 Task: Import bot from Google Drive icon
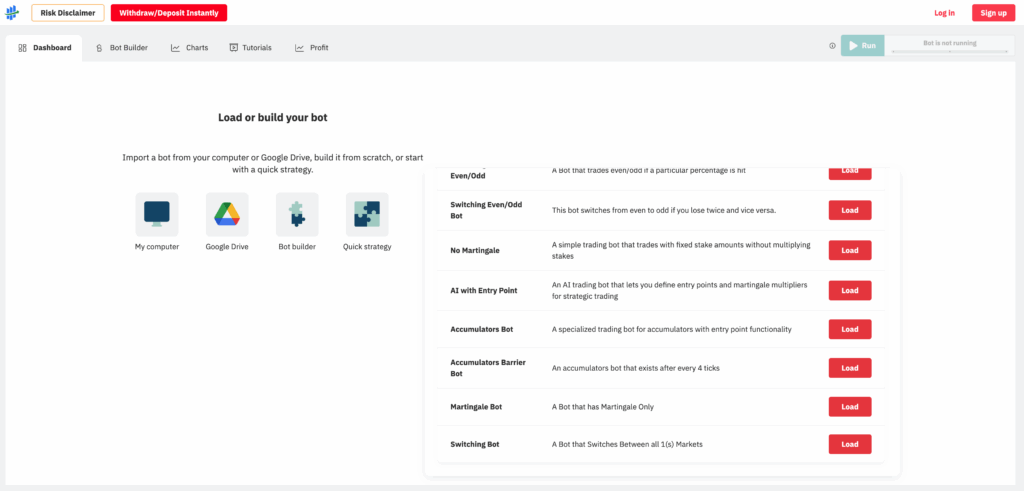[227, 214]
